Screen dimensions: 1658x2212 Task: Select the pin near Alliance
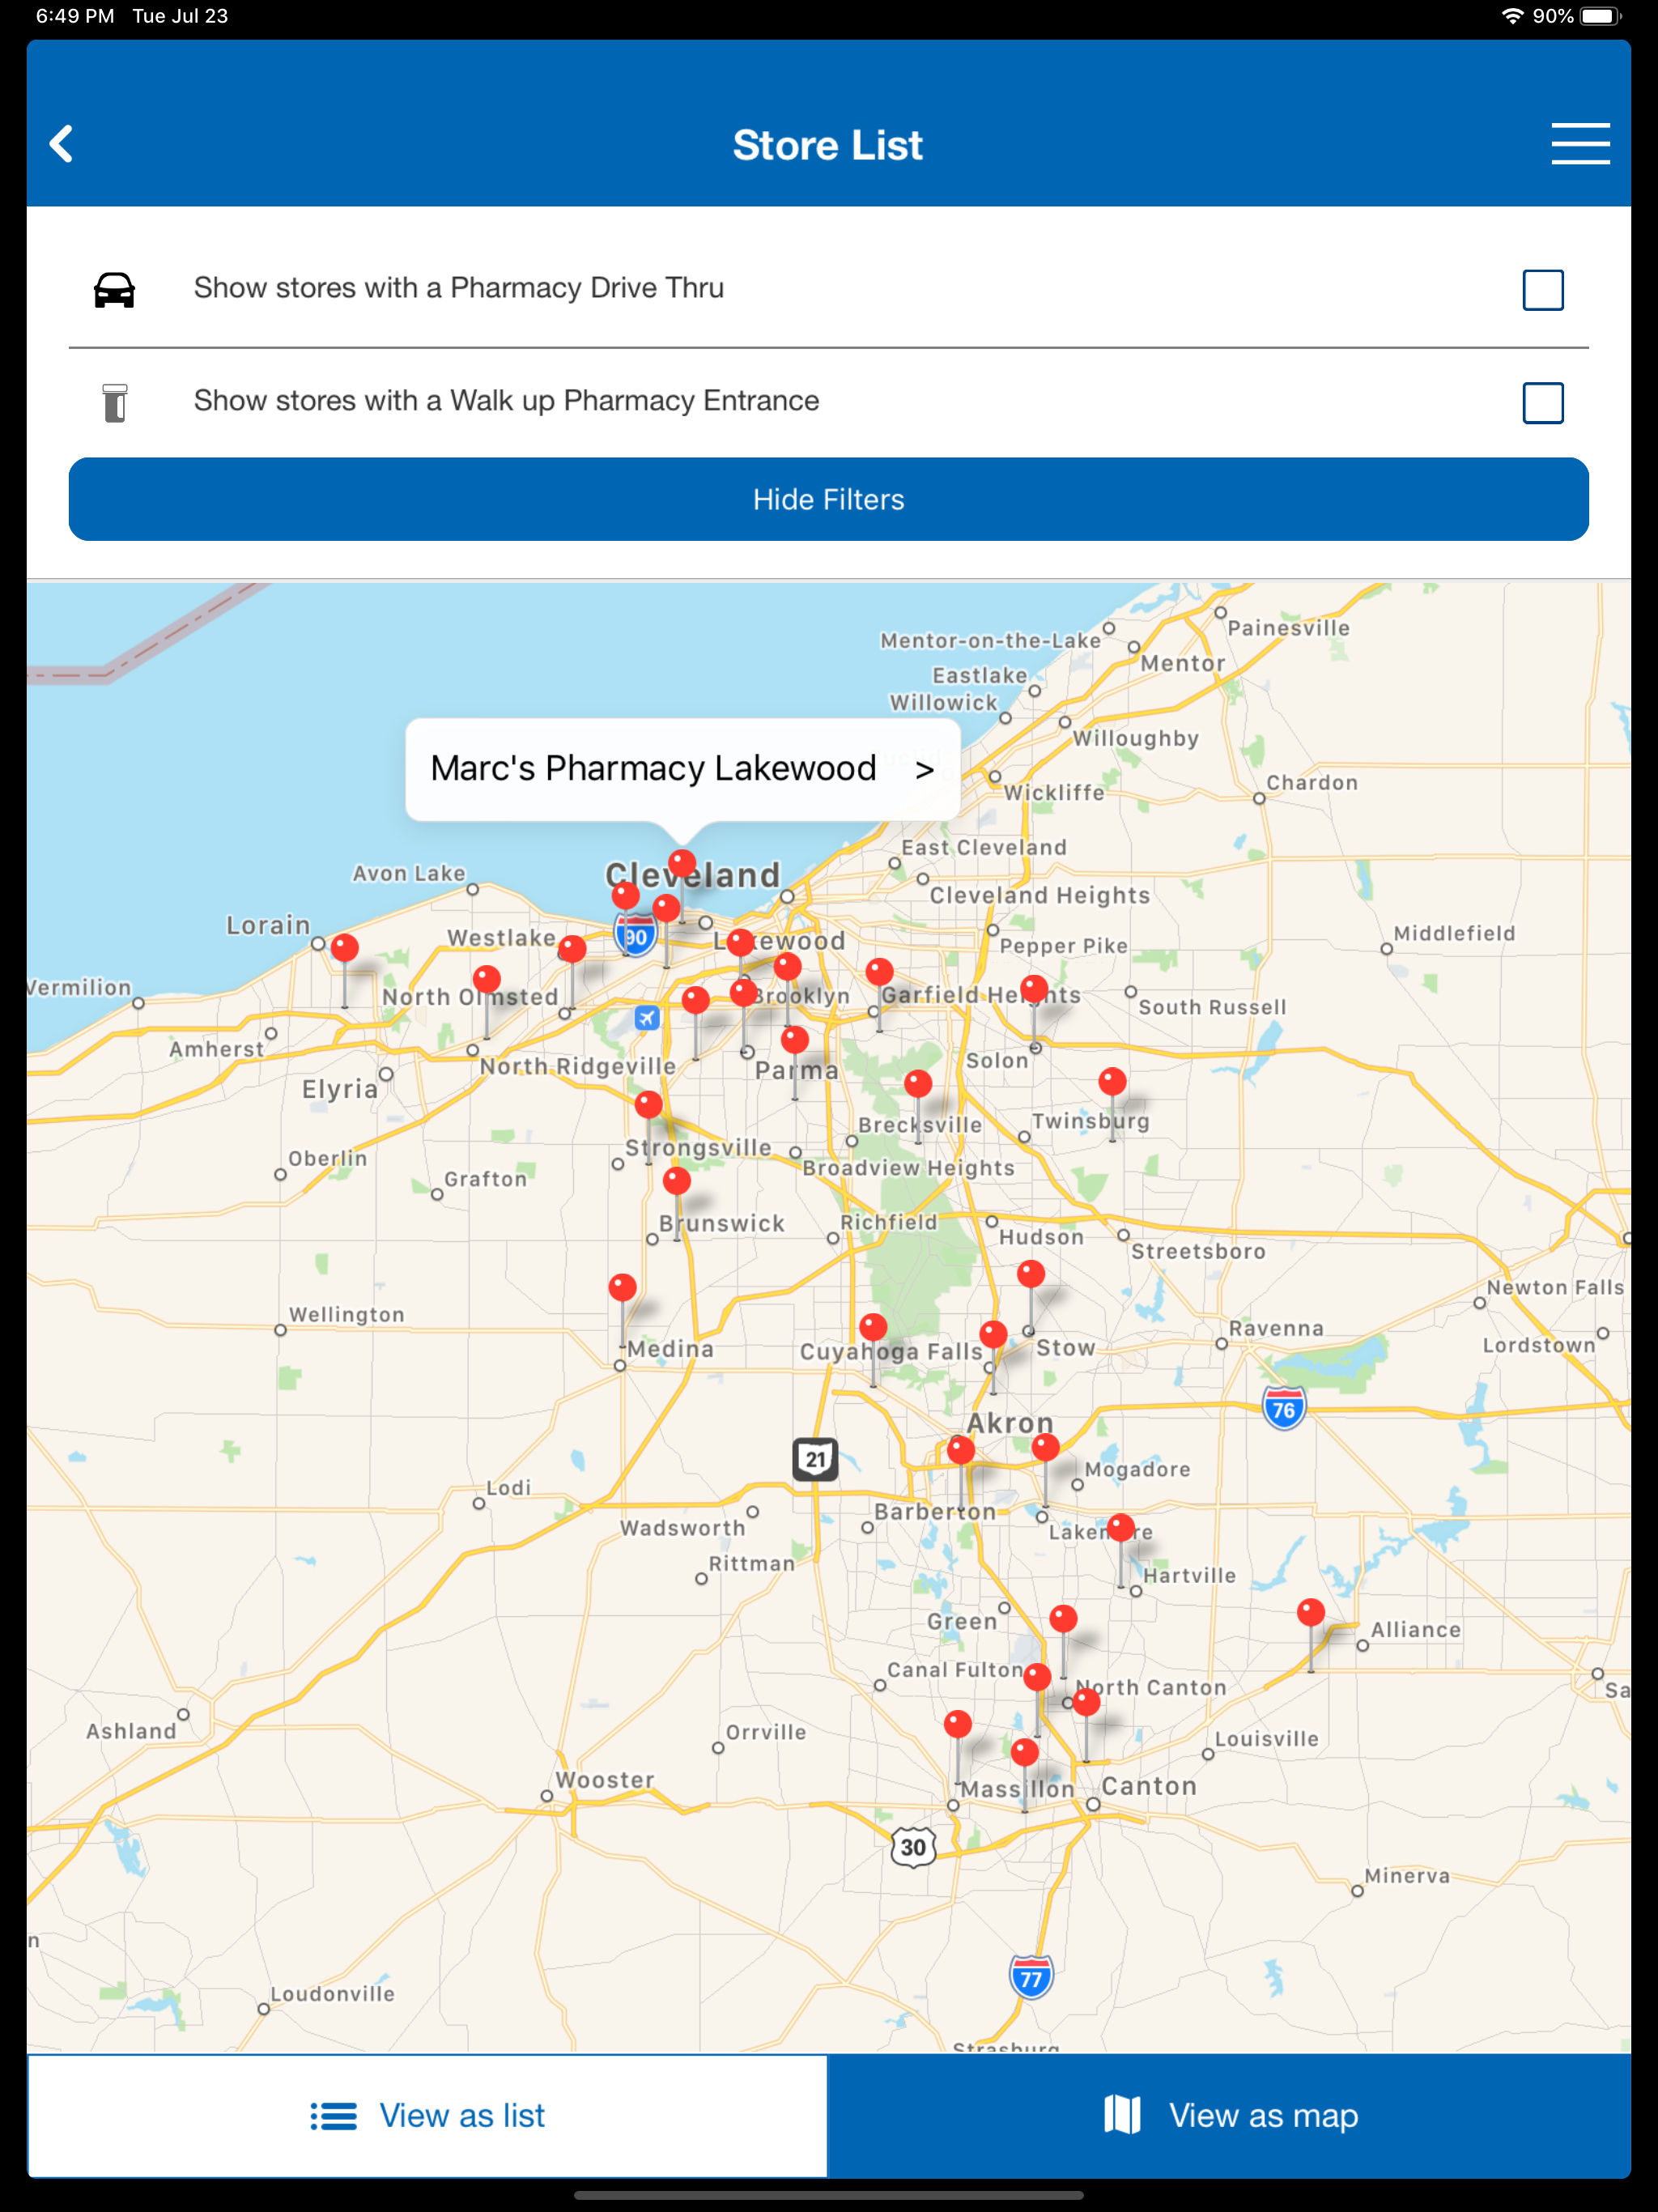coord(1310,1612)
